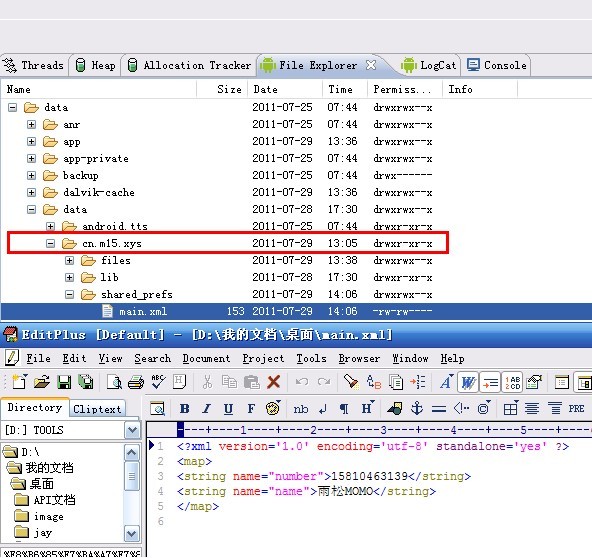Expand the files folder node

[69, 261]
